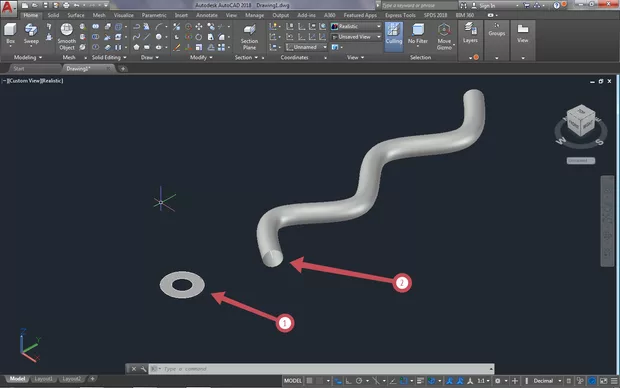620x388 pixels.
Task: Open the Decimal units dropdown
Action: [x=547, y=380]
